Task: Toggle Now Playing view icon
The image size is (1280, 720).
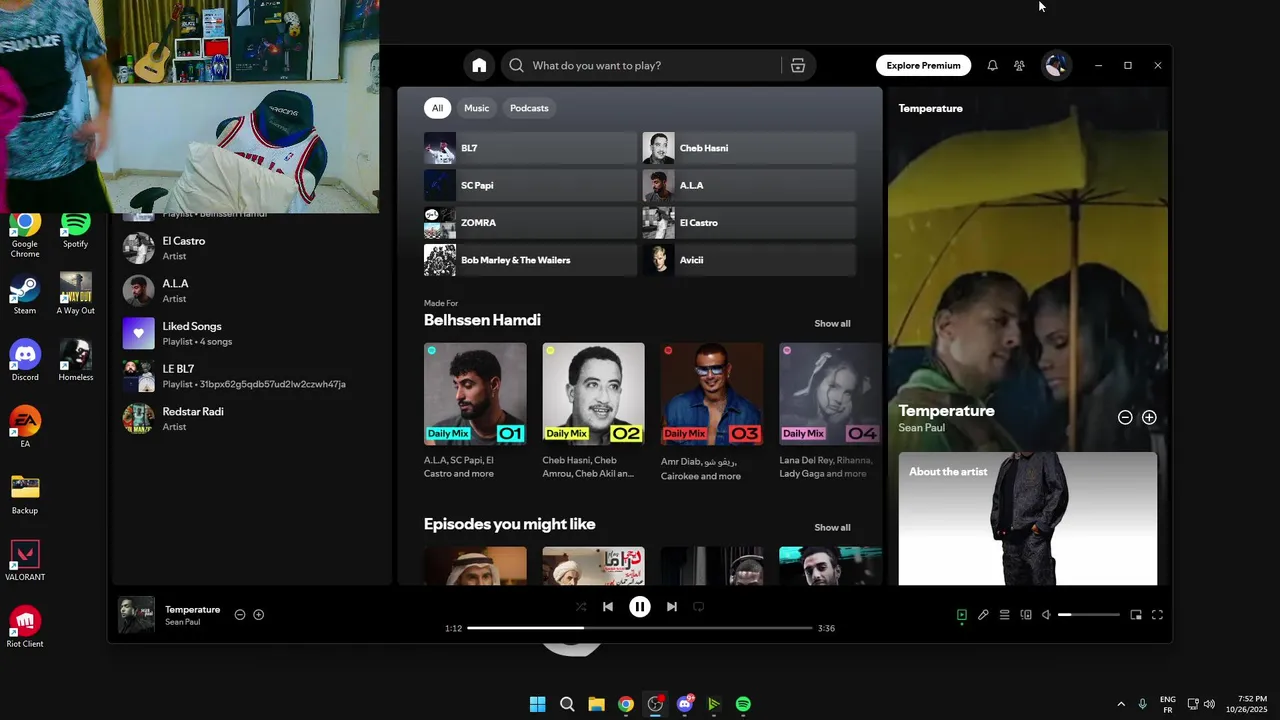Action: (962, 615)
